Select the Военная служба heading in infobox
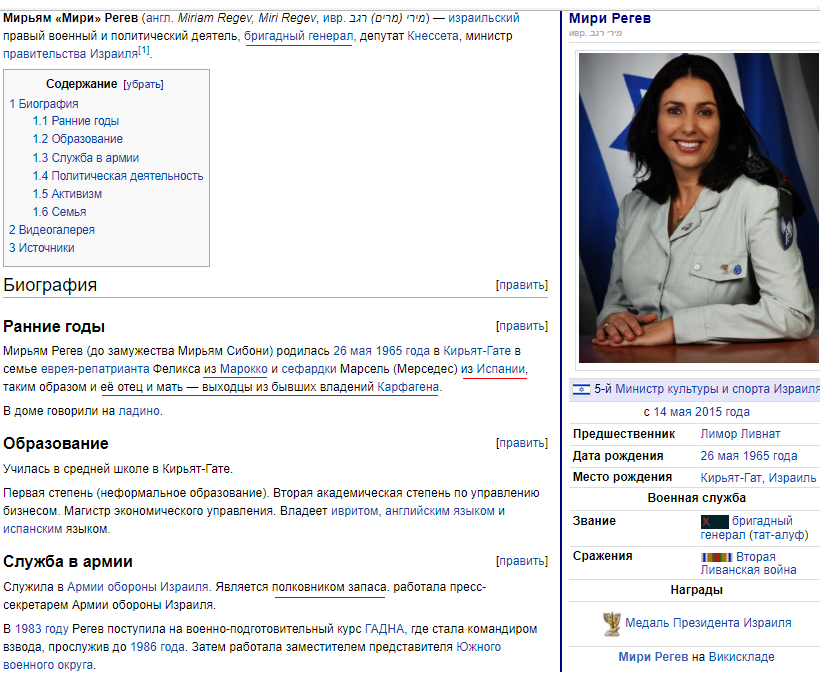This screenshot has width=820, height=683. (697, 498)
